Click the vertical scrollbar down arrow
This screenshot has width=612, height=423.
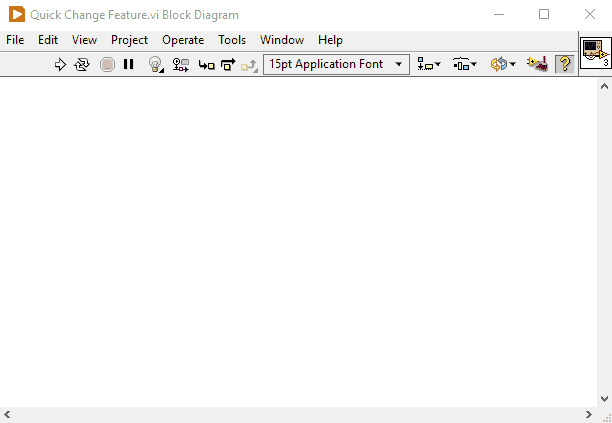tap(604, 398)
